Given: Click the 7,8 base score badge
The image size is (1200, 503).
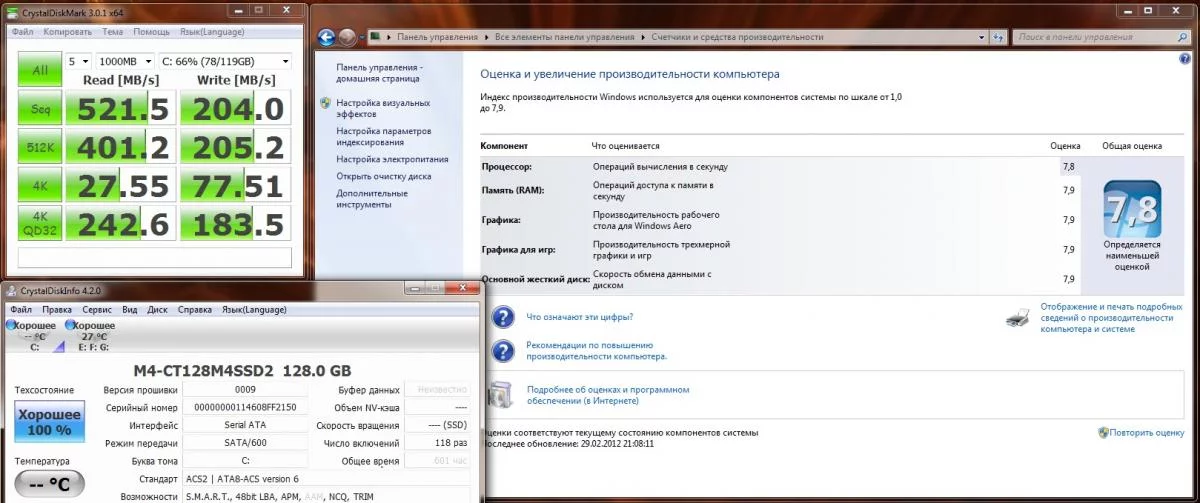Looking at the screenshot, I should [1132, 208].
